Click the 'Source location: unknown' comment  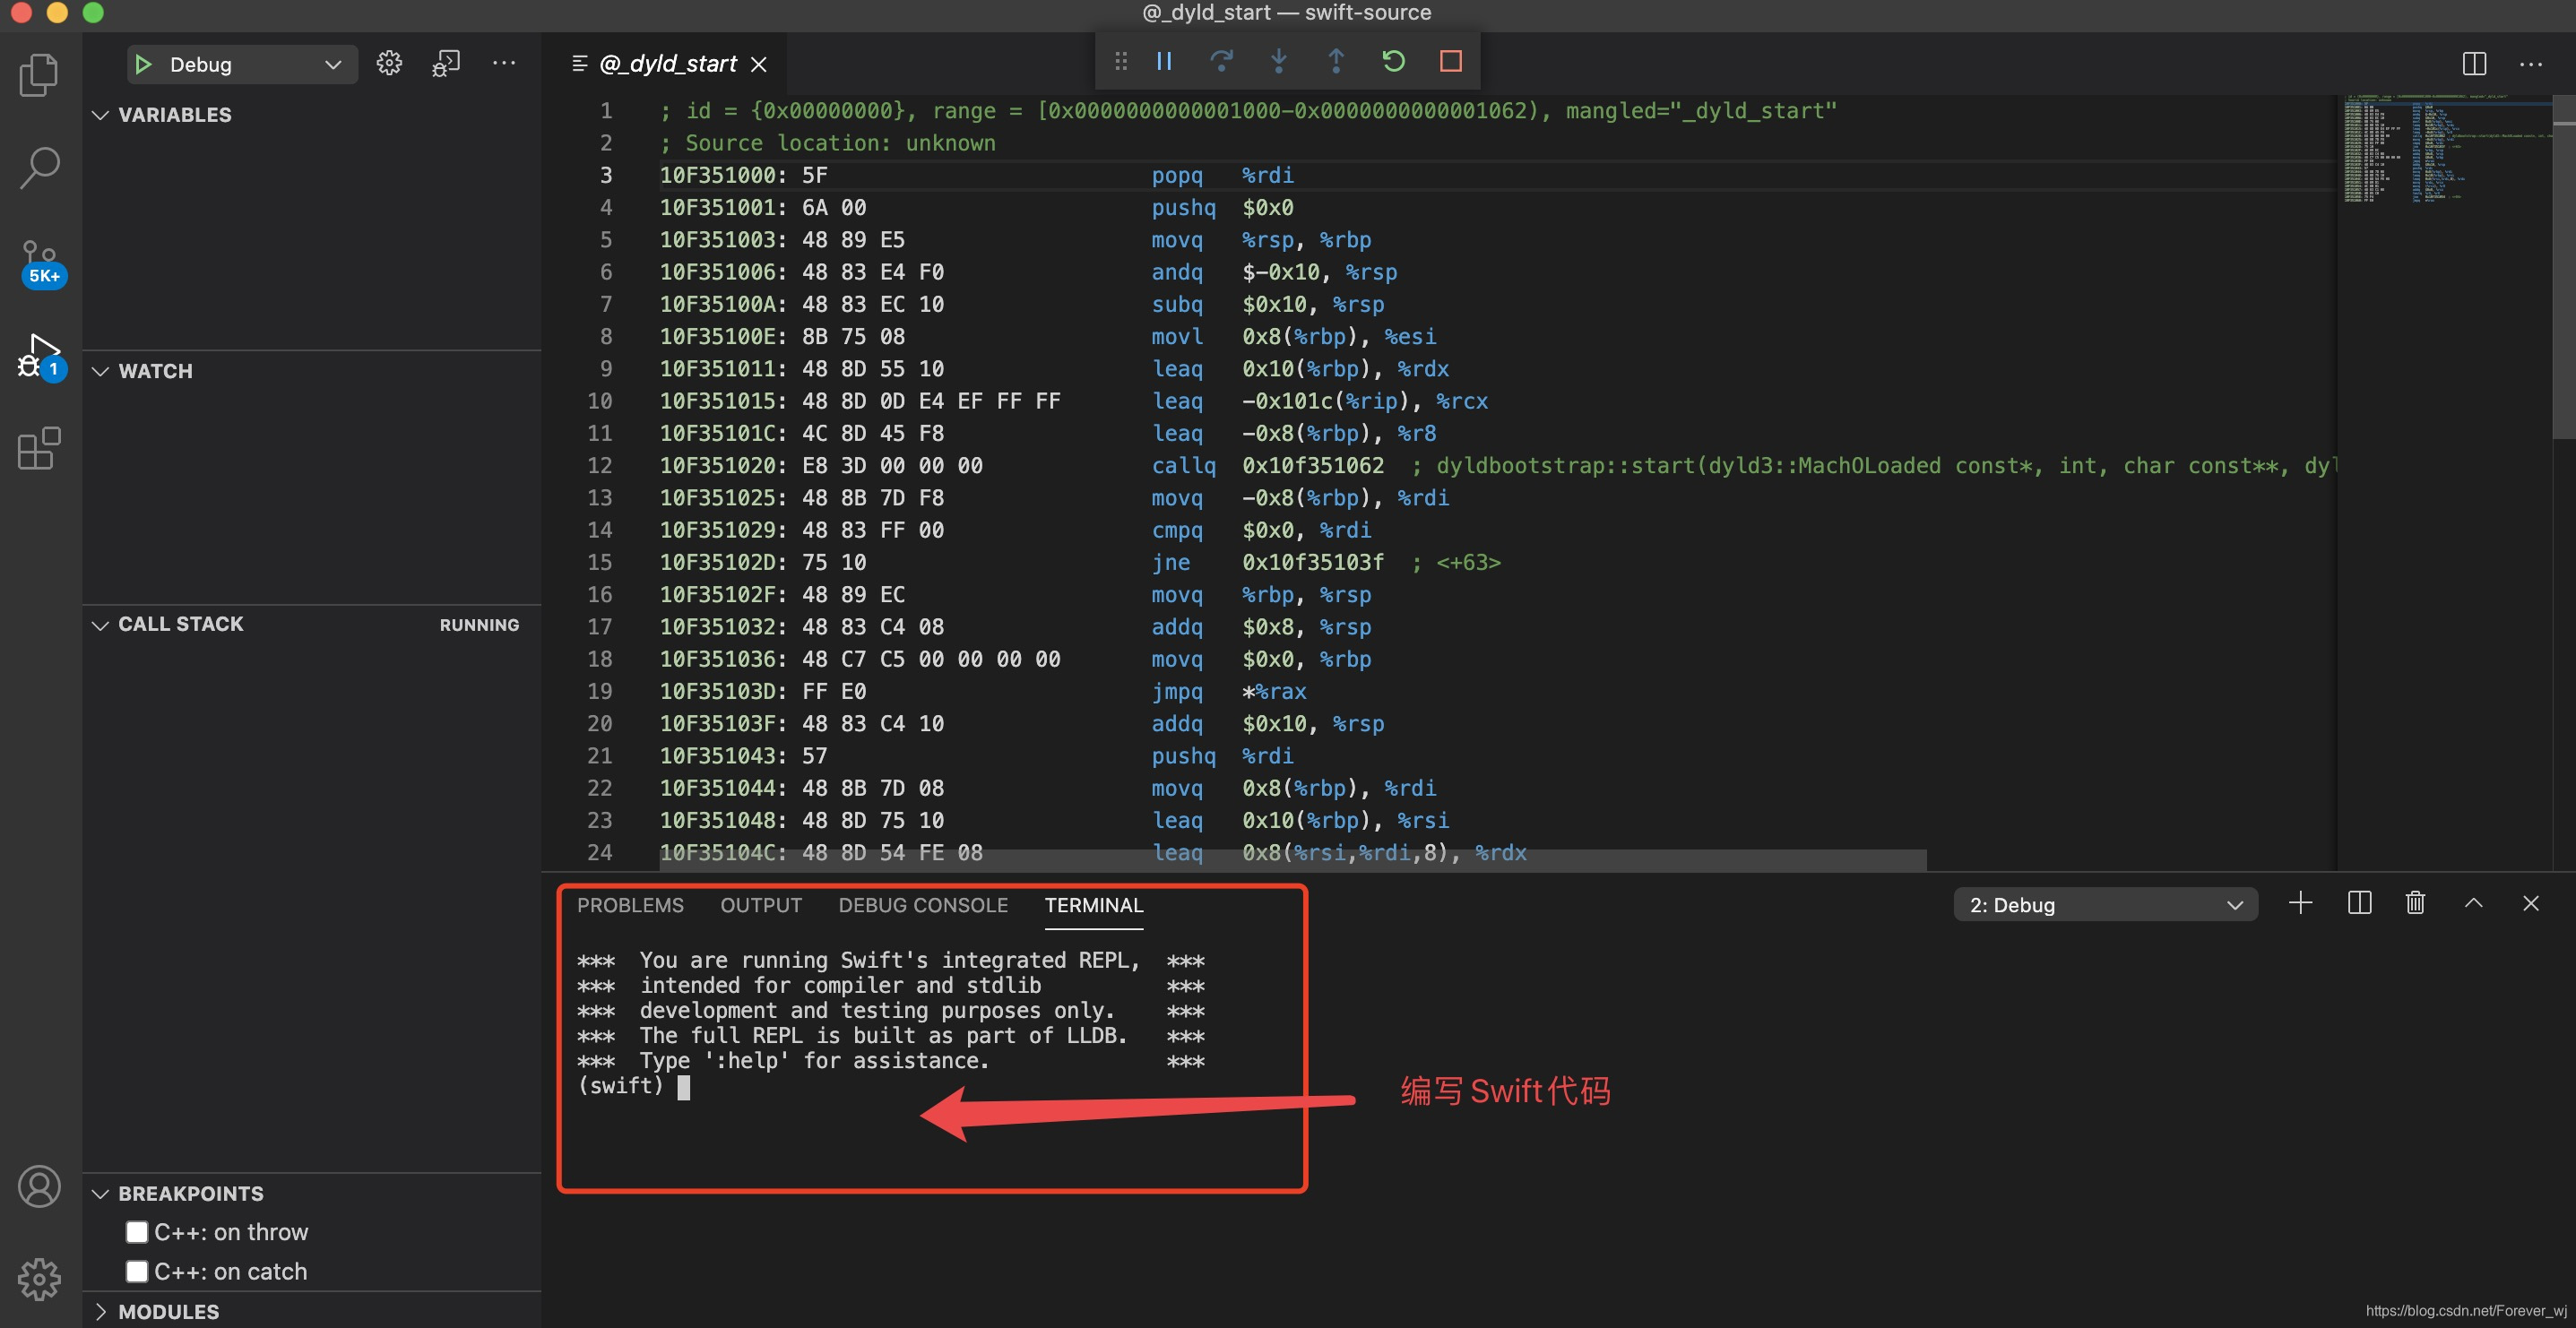point(827,143)
